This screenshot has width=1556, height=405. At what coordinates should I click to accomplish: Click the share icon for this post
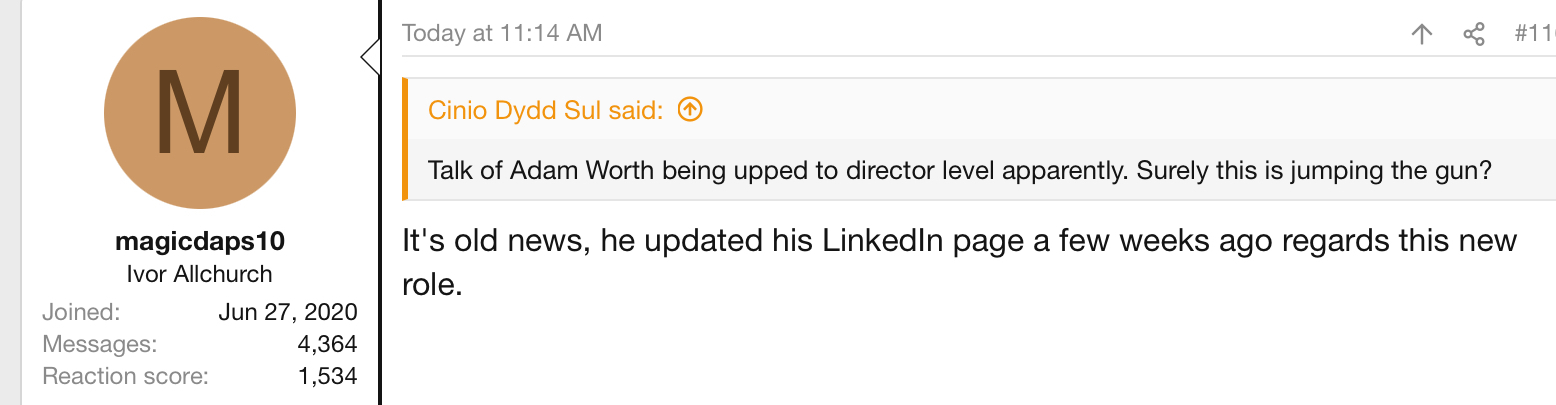1474,34
